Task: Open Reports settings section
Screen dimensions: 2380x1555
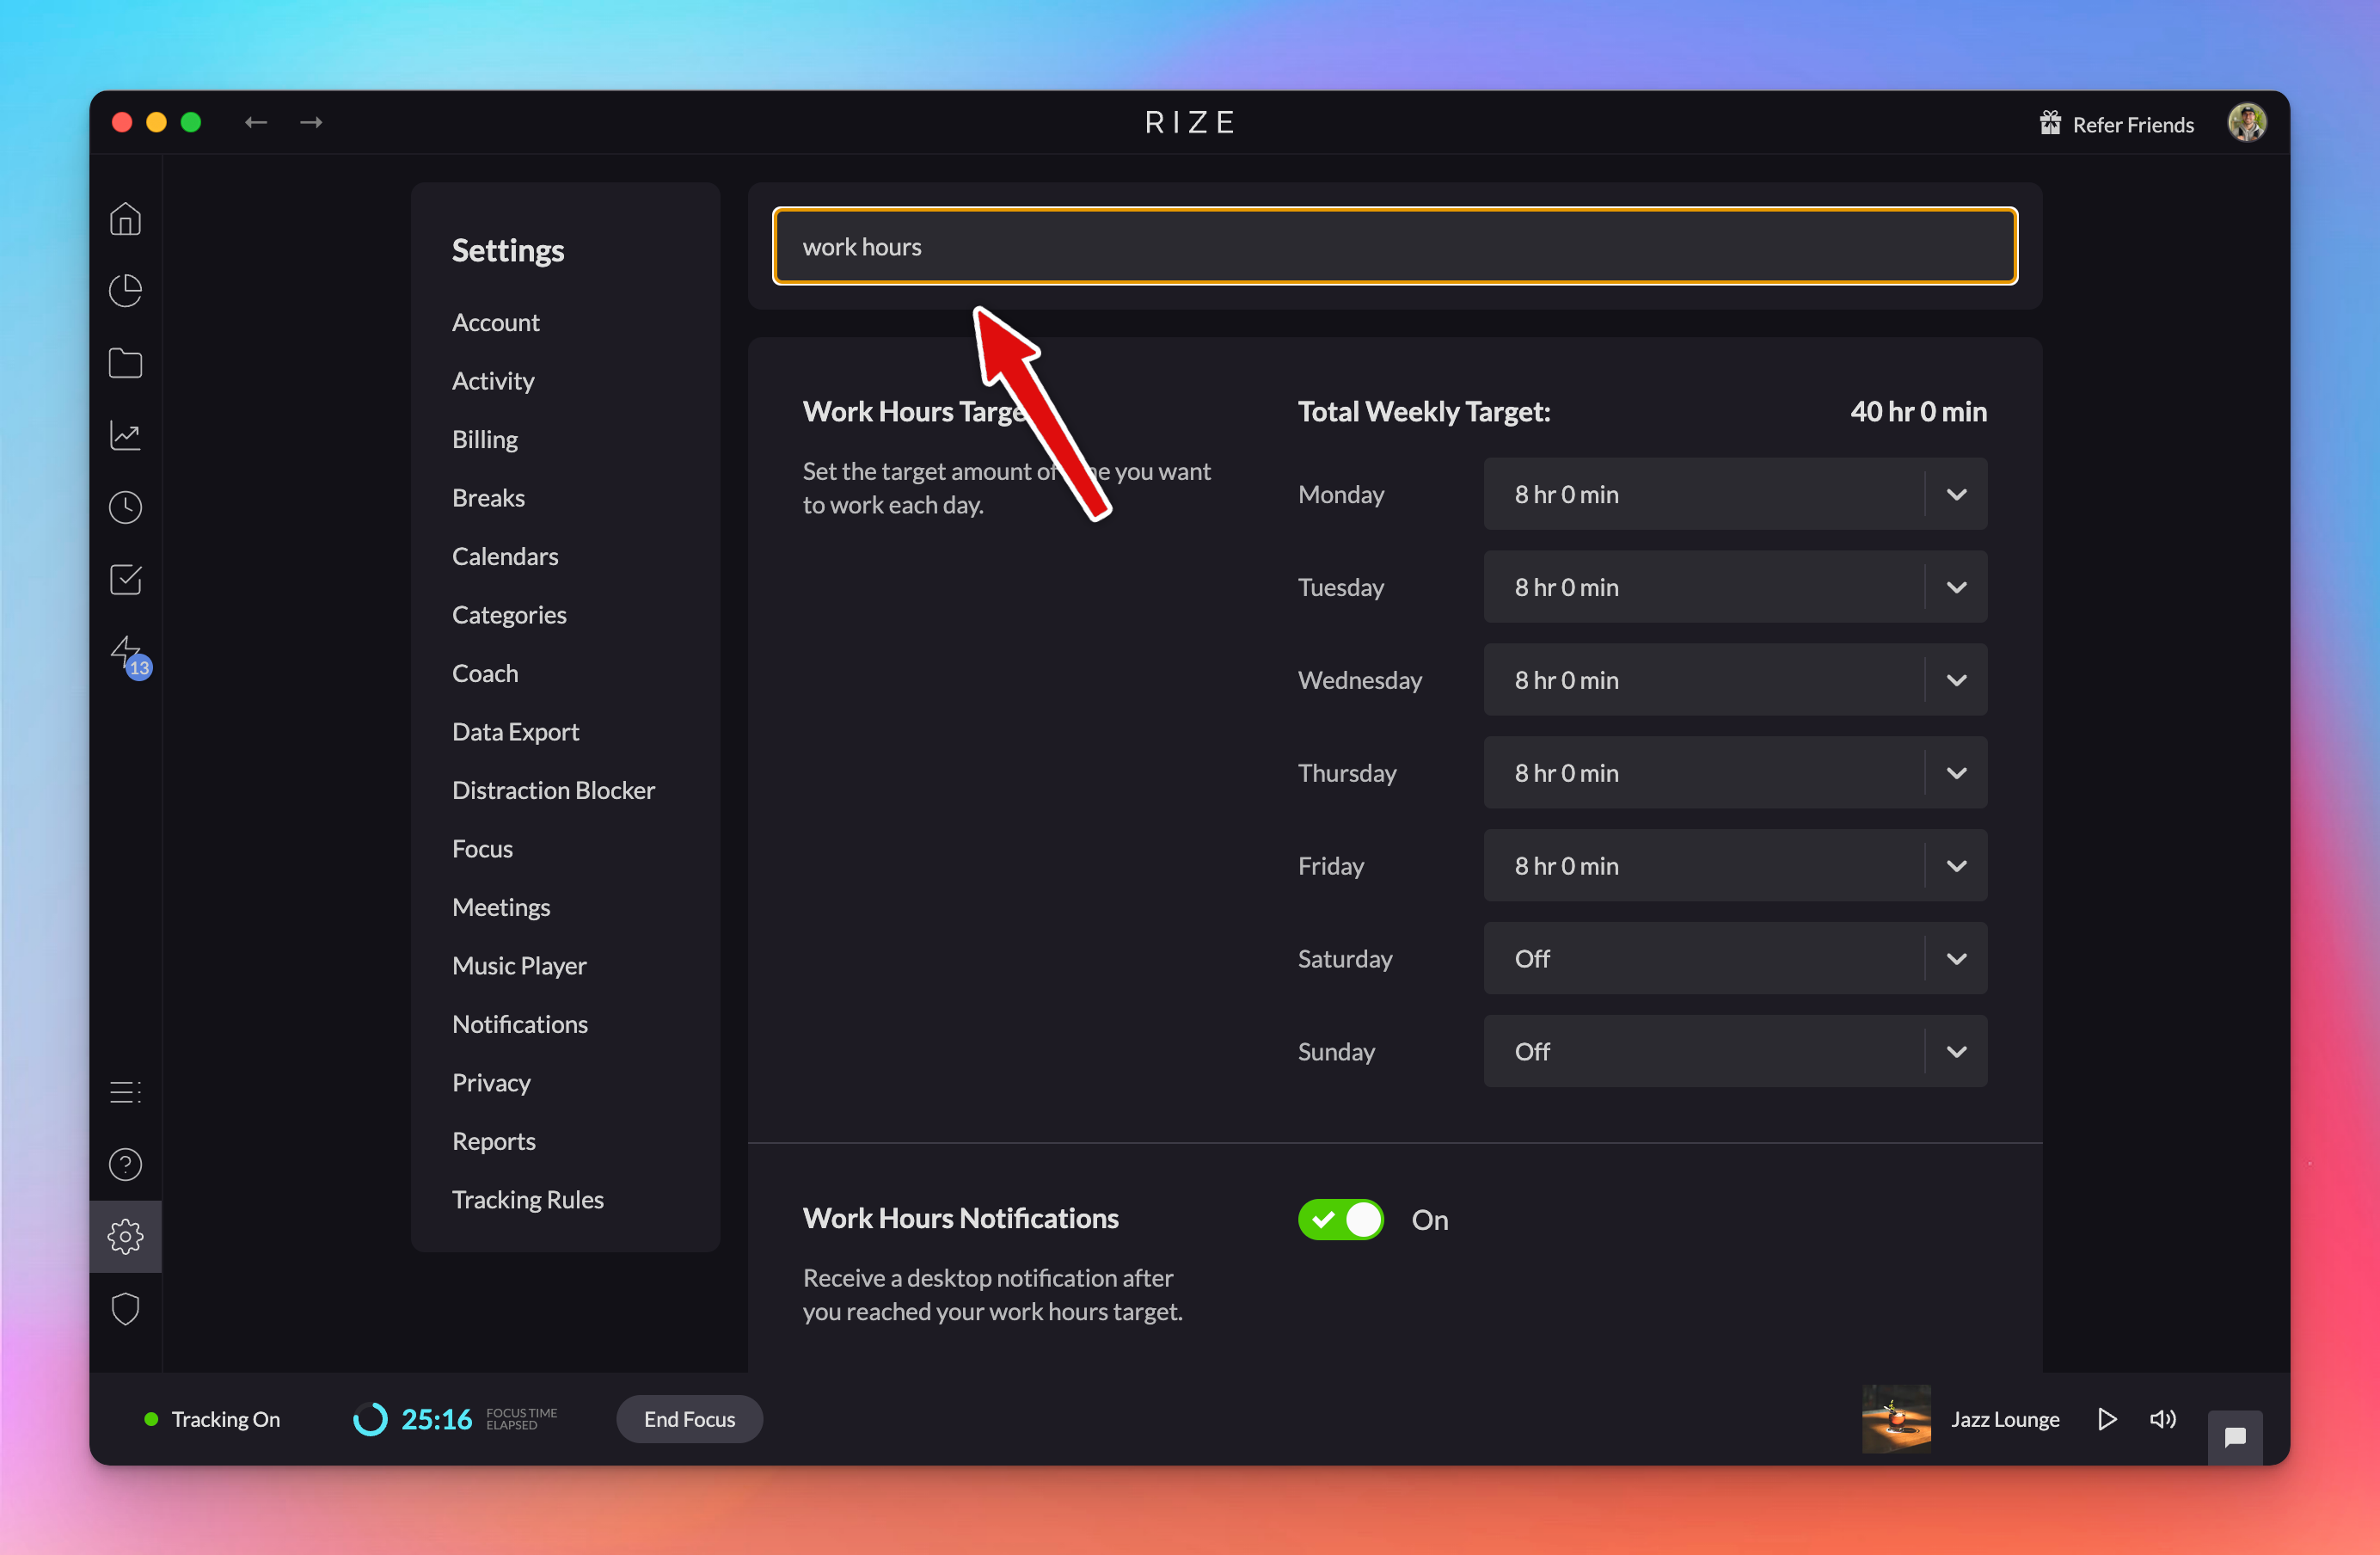Action: coord(493,1141)
